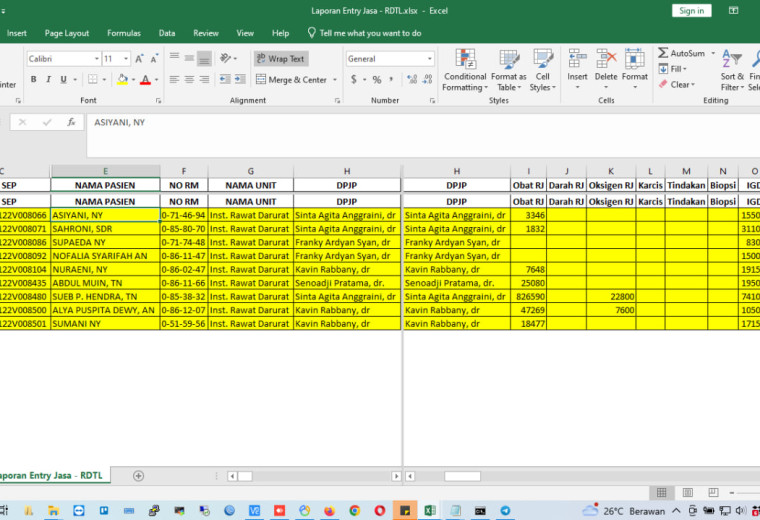Toggle Italic formatting
This screenshot has height=520, width=760.
48,79
